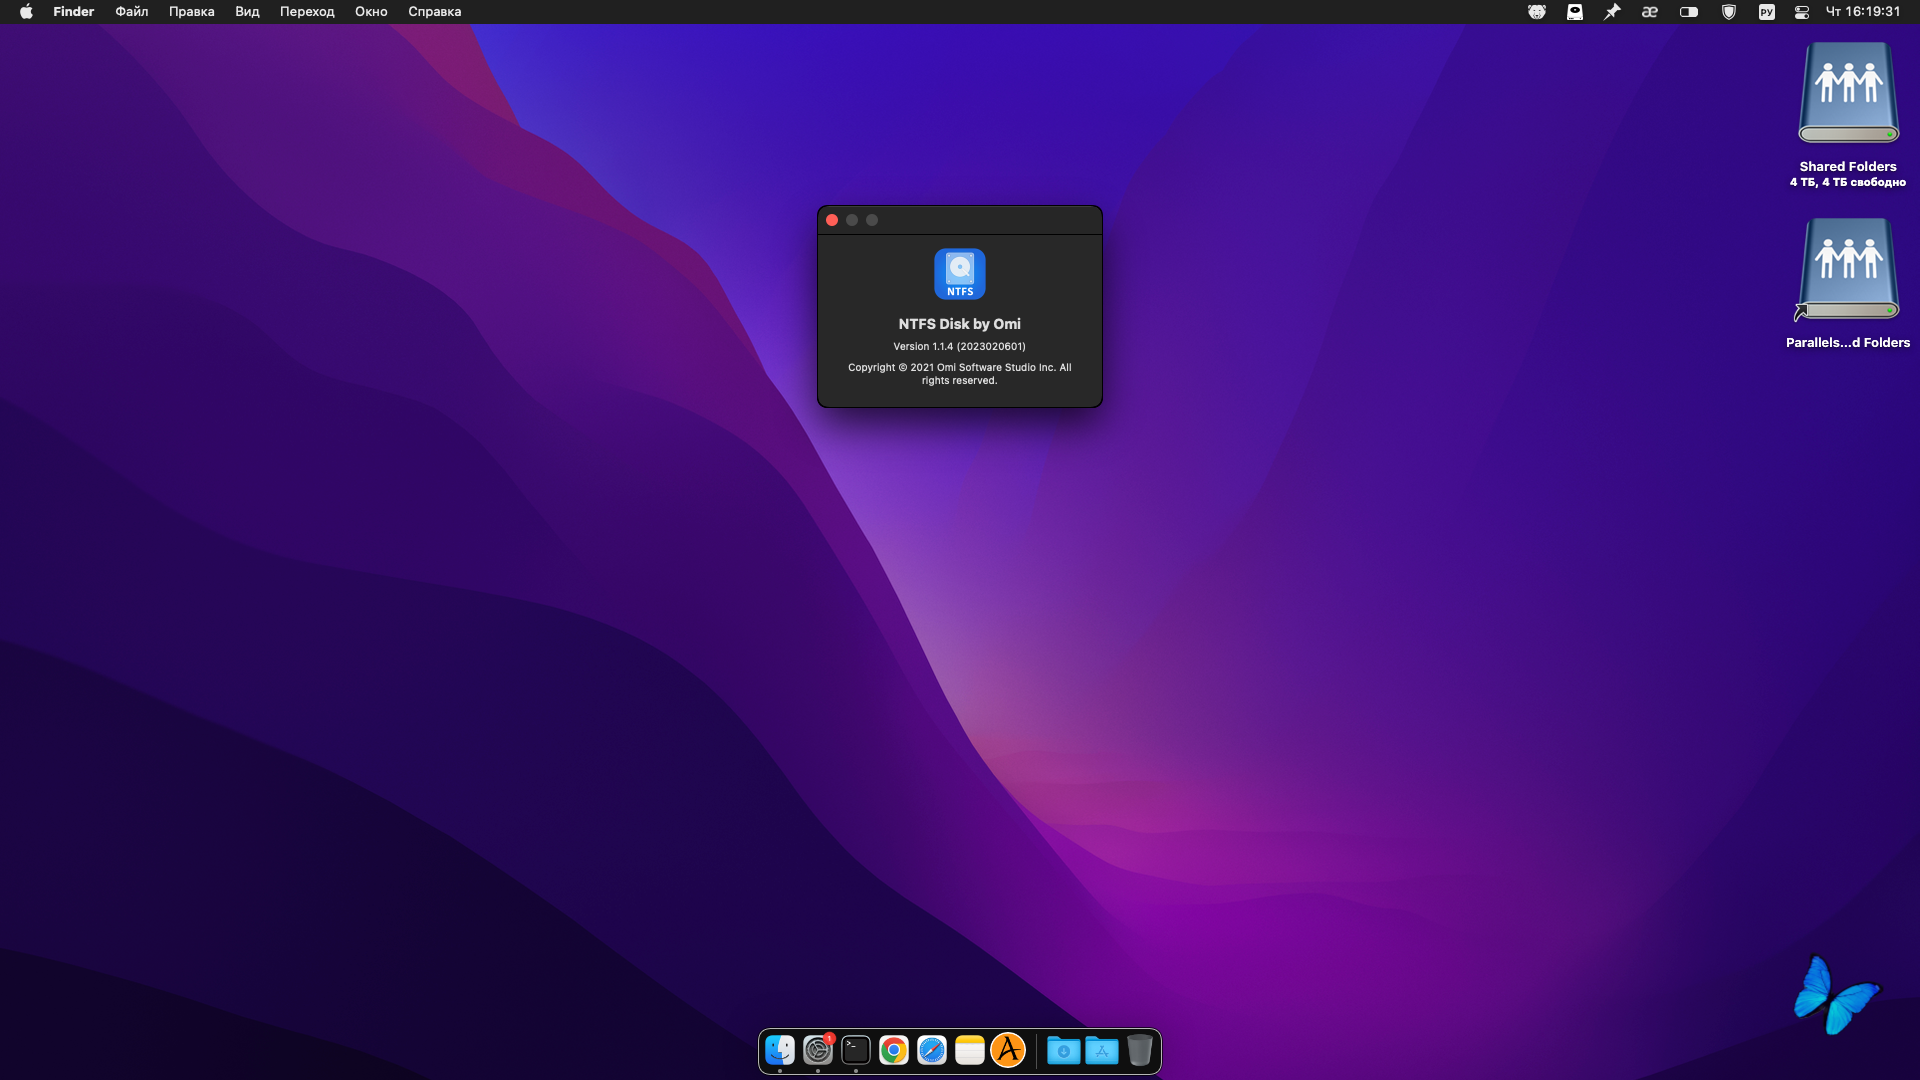Open the Переход menu
1920x1080 pixels.
click(x=307, y=12)
